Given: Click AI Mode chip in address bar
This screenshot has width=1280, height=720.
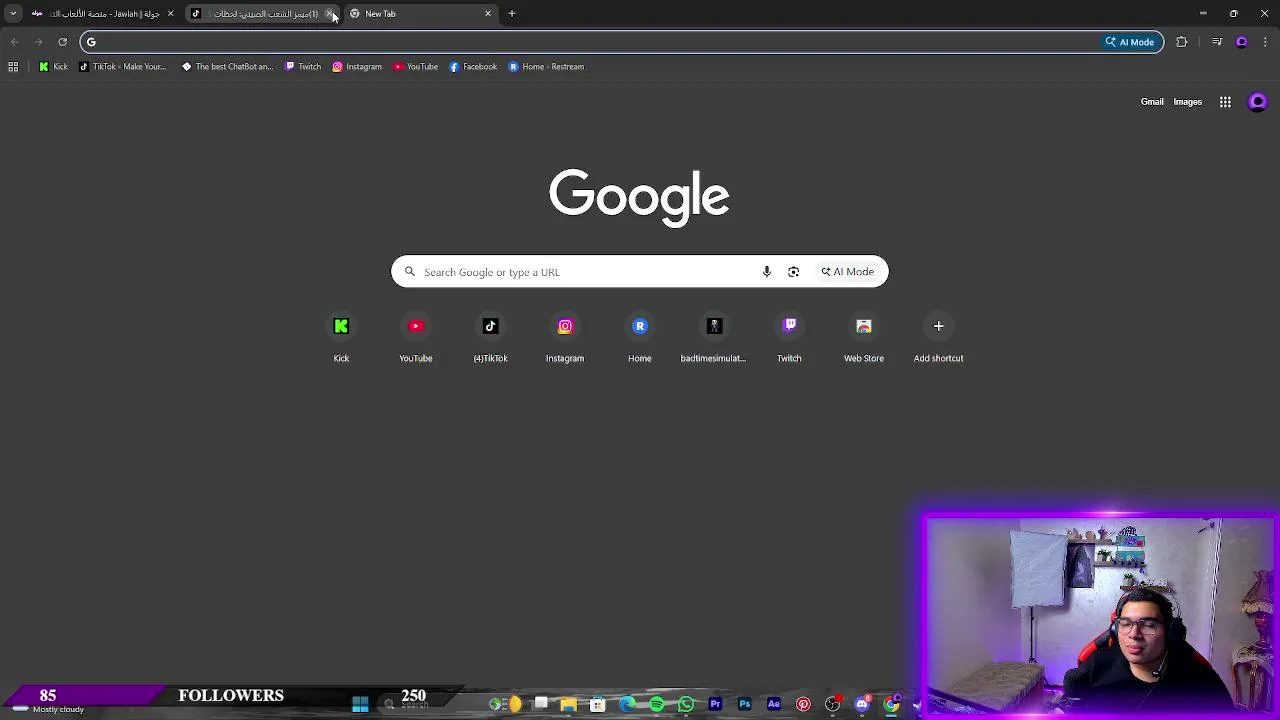Looking at the screenshot, I should [1130, 42].
